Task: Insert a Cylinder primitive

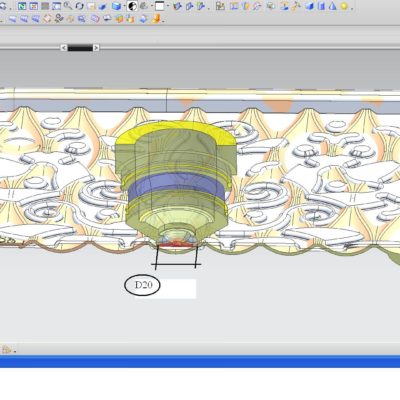Action: pos(321,6)
